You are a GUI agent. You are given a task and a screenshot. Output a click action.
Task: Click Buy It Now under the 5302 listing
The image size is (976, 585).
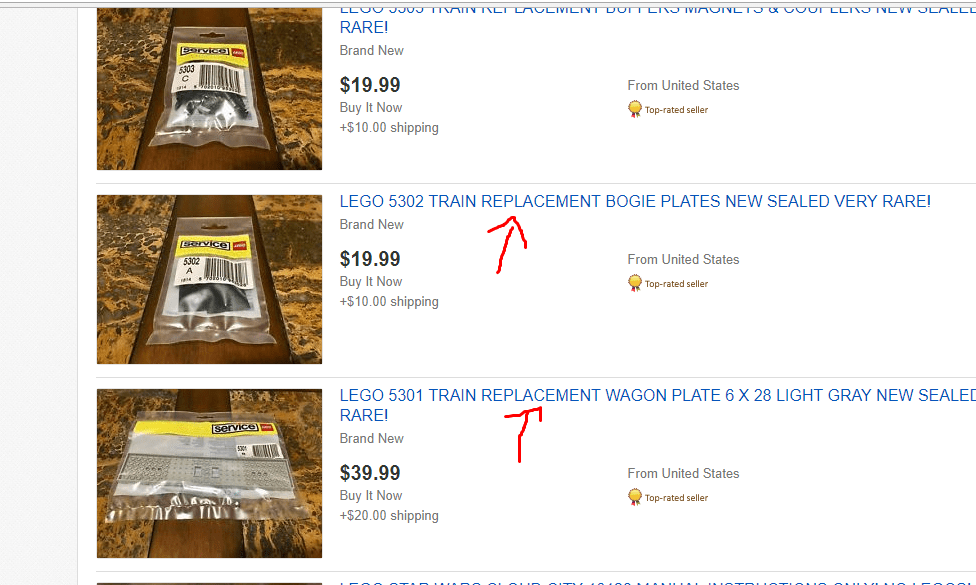click(x=371, y=282)
